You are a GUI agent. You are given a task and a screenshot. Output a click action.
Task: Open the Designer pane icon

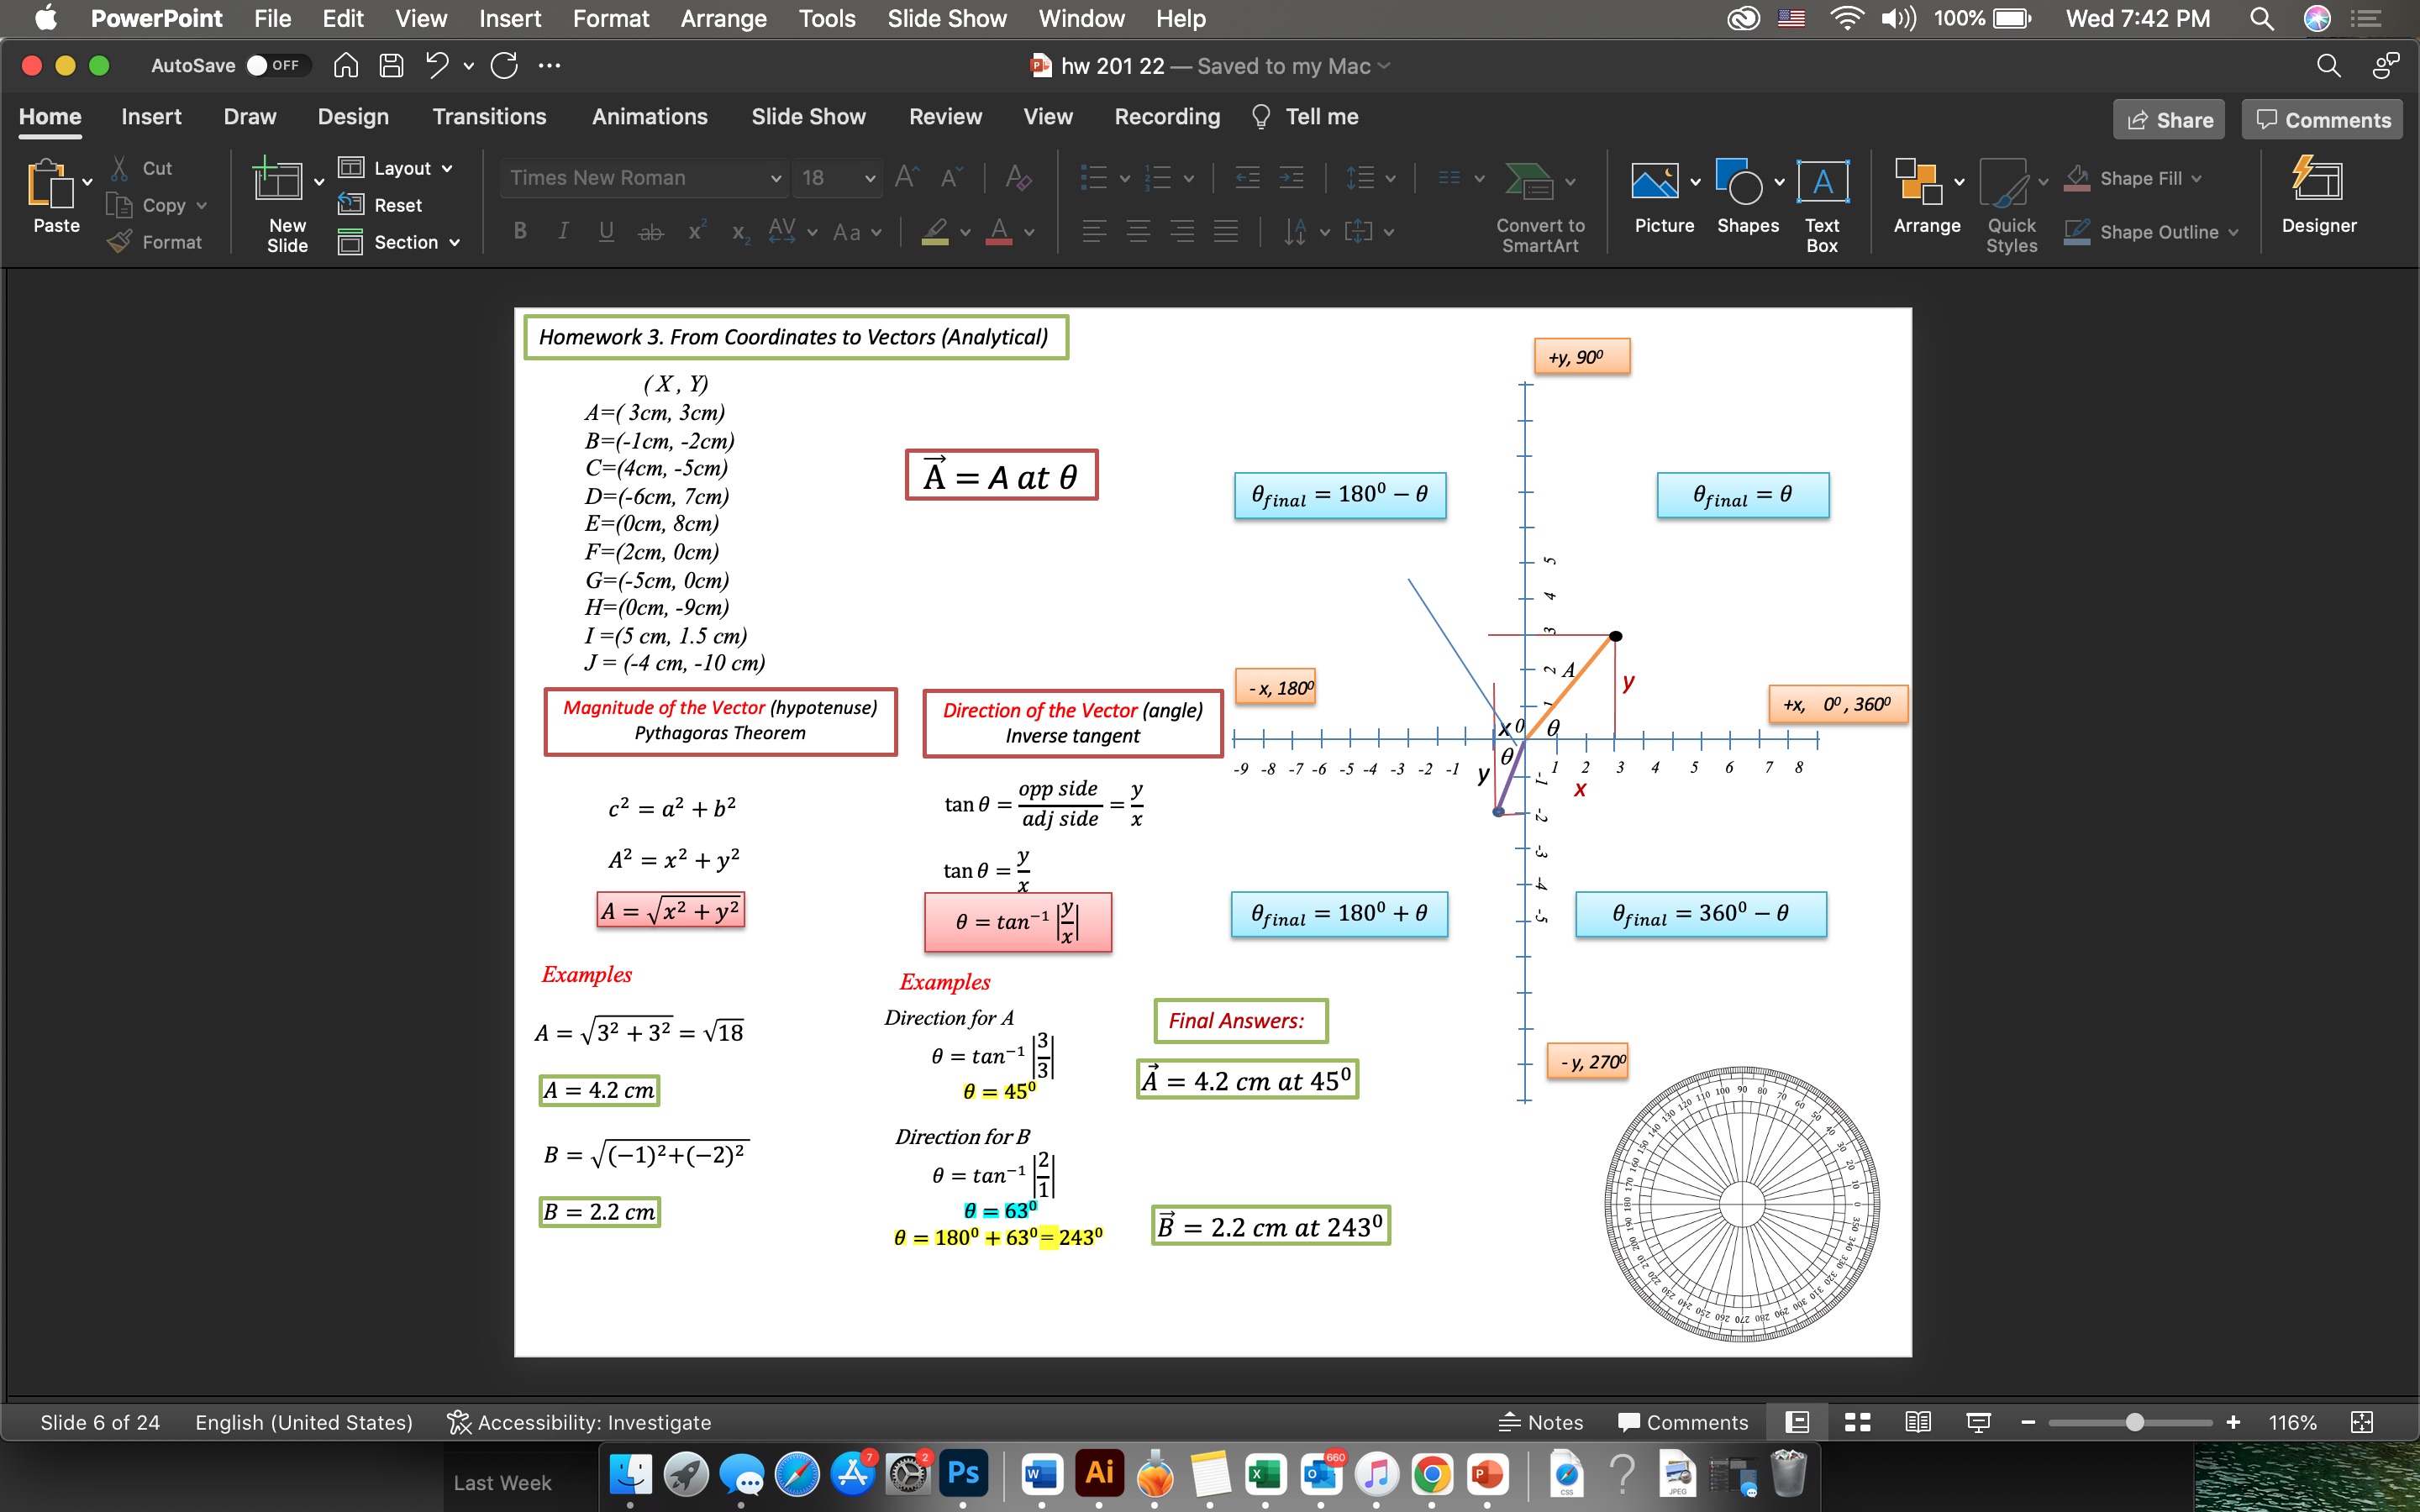(2318, 182)
